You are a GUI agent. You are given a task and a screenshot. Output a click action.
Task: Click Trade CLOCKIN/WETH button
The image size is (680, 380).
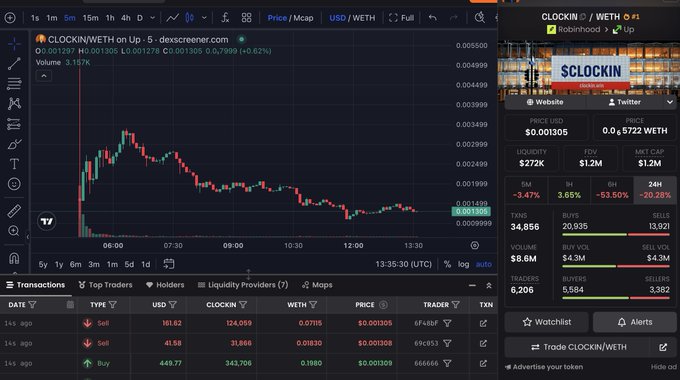tap(579, 347)
